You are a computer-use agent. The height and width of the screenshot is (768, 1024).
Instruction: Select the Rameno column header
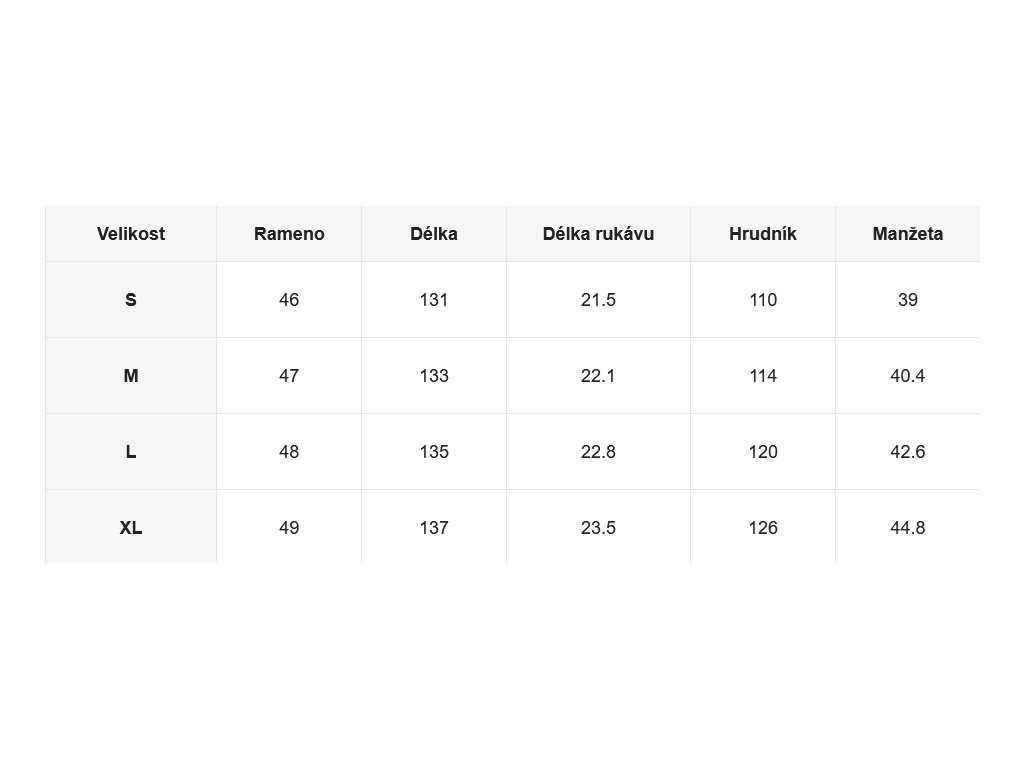289,234
